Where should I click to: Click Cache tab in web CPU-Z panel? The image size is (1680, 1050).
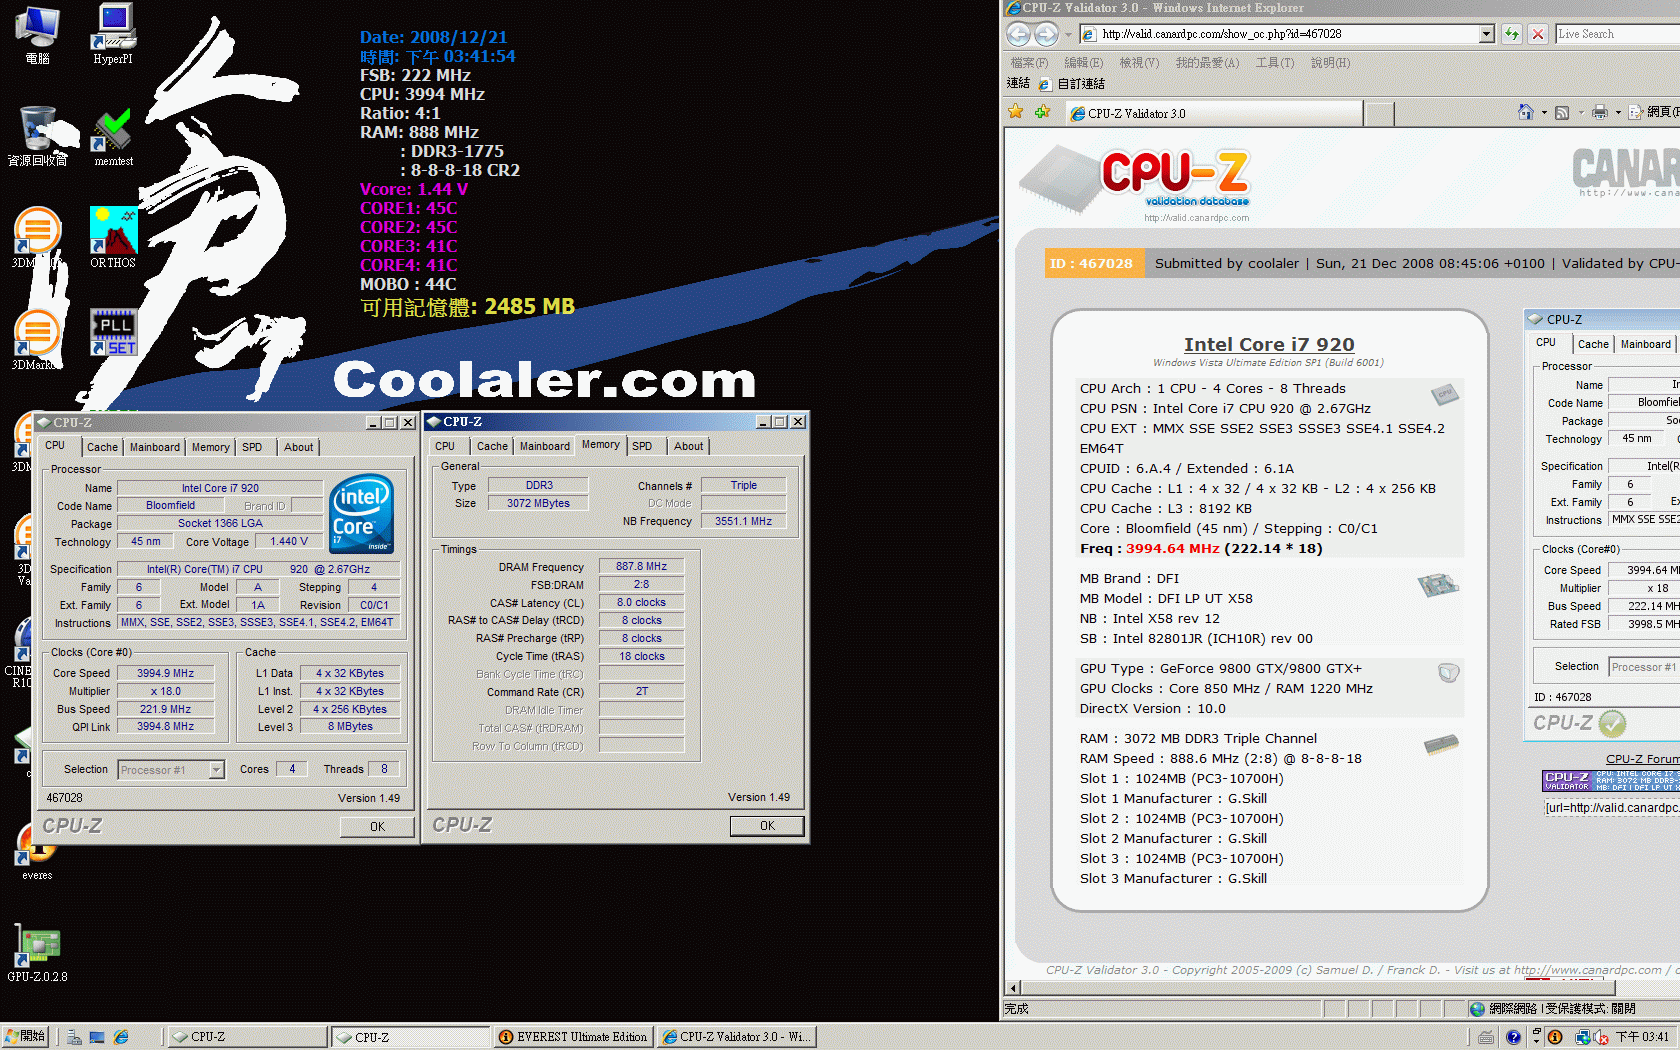coord(1592,344)
